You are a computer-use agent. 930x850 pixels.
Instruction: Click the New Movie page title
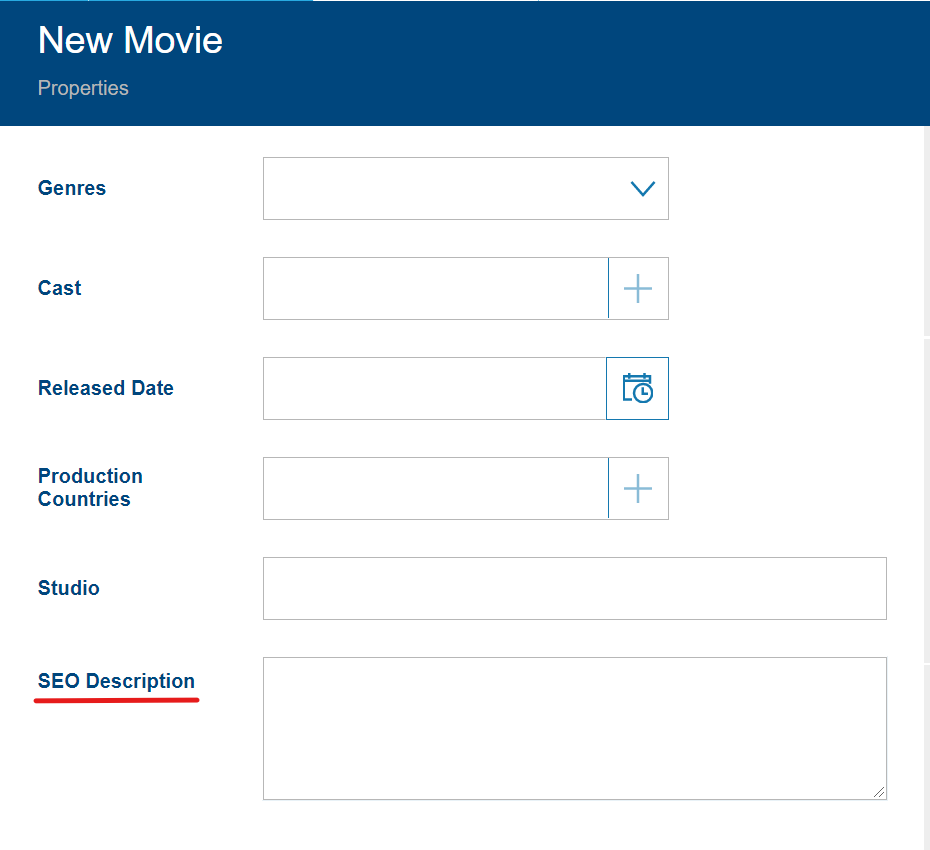pos(130,41)
